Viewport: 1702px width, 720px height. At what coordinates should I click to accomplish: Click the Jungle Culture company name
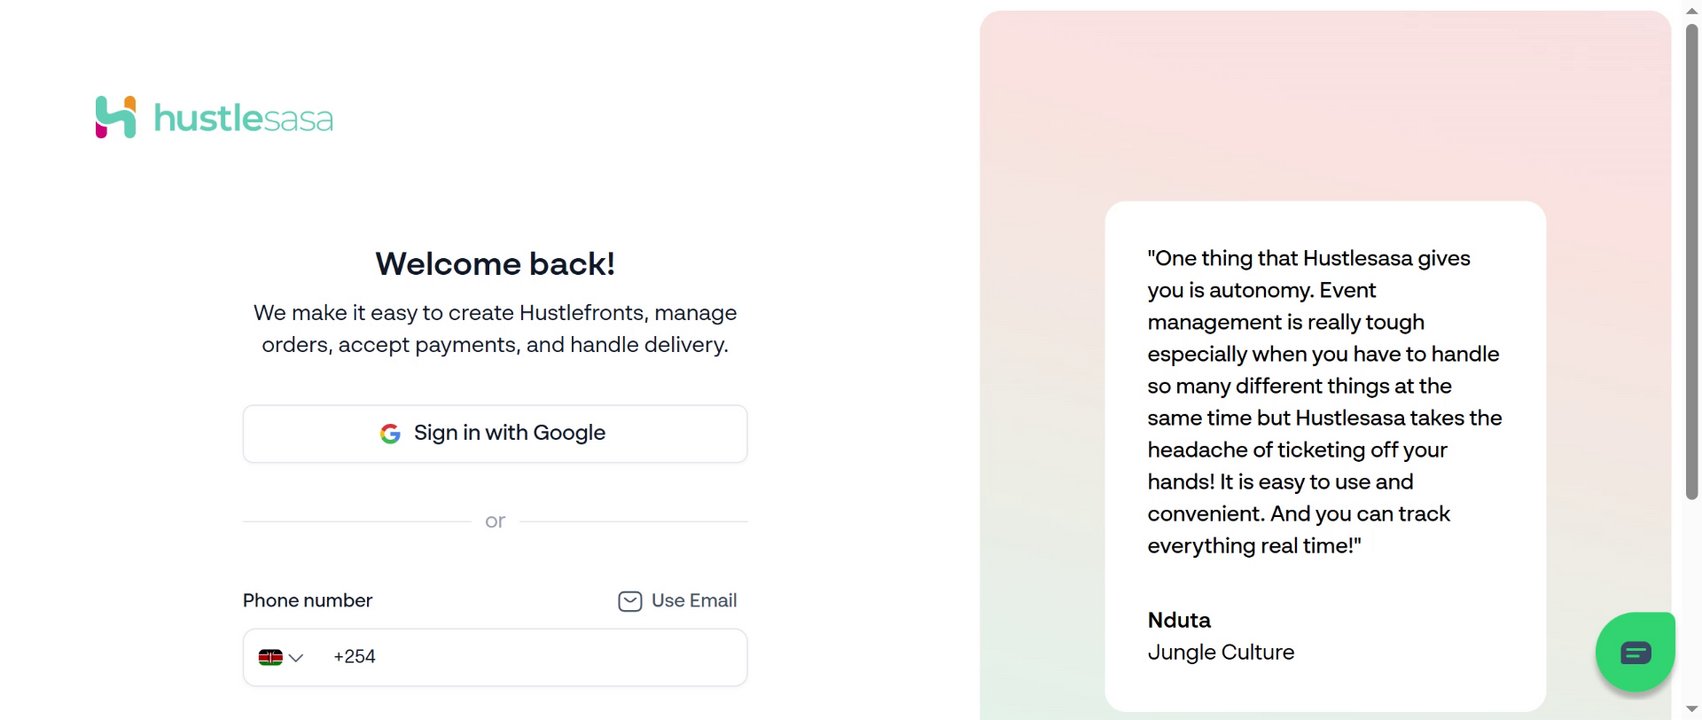click(x=1220, y=652)
